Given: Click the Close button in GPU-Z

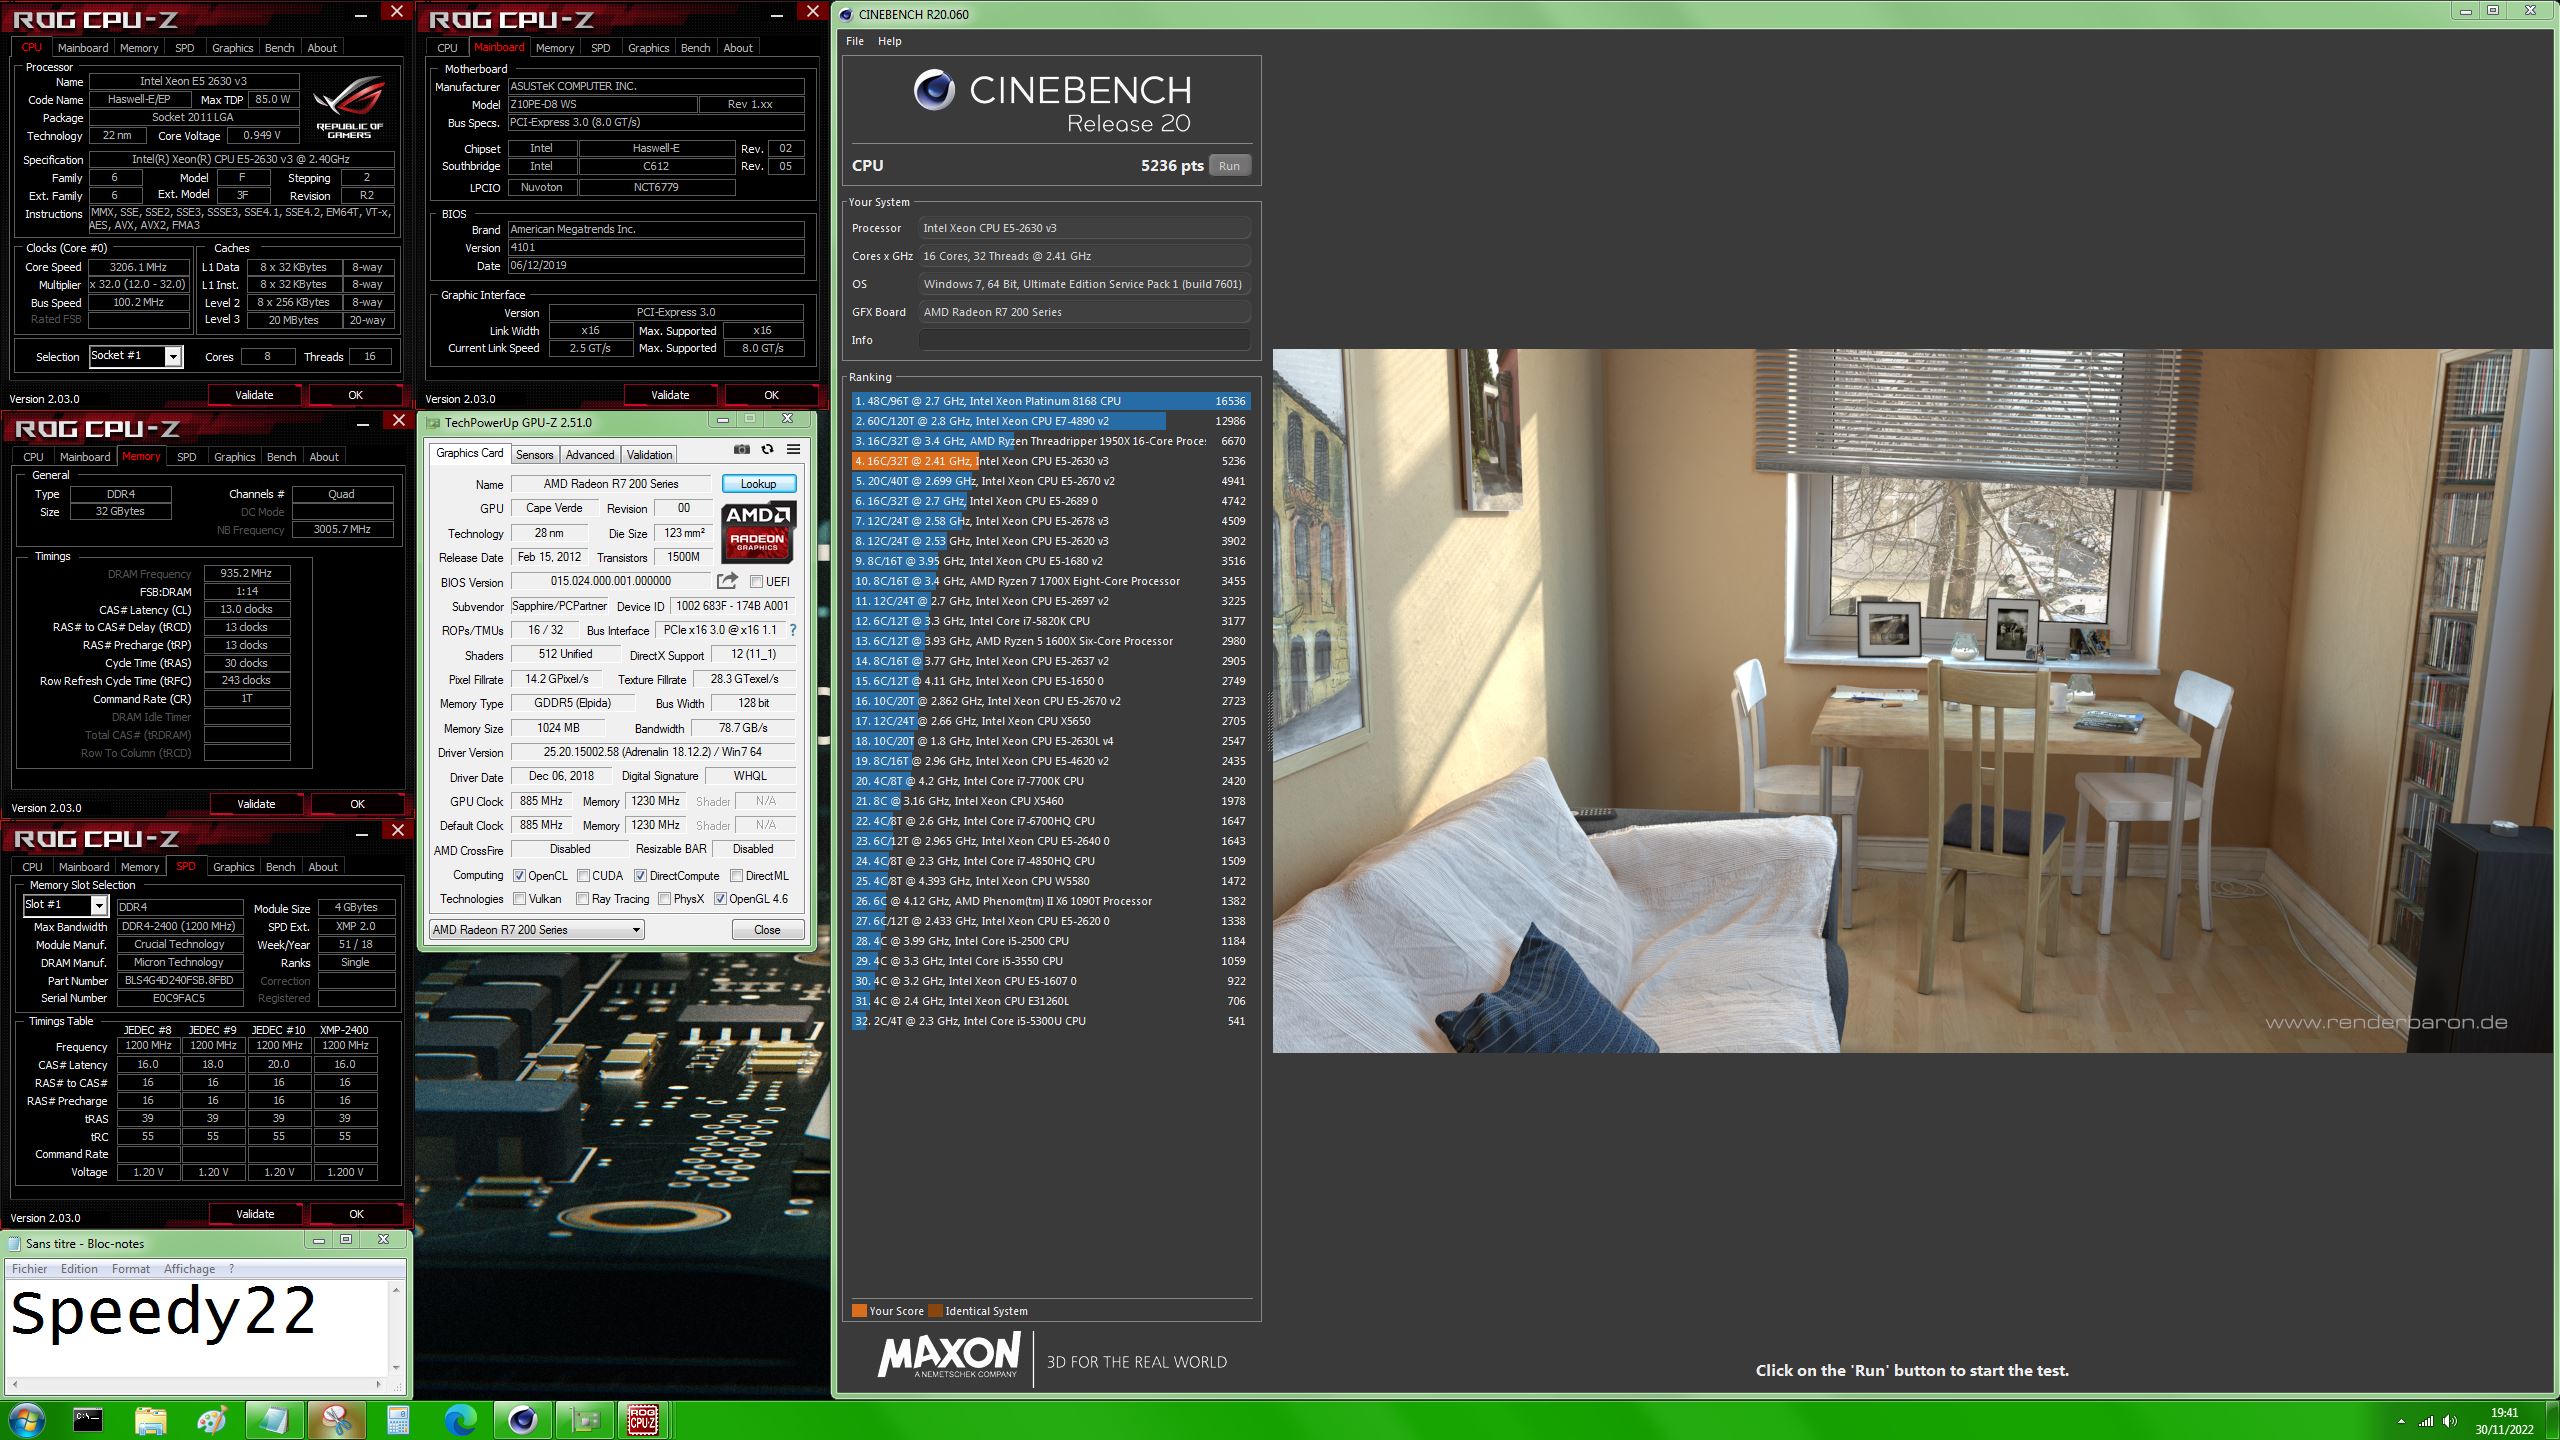Looking at the screenshot, I should pos(767,930).
